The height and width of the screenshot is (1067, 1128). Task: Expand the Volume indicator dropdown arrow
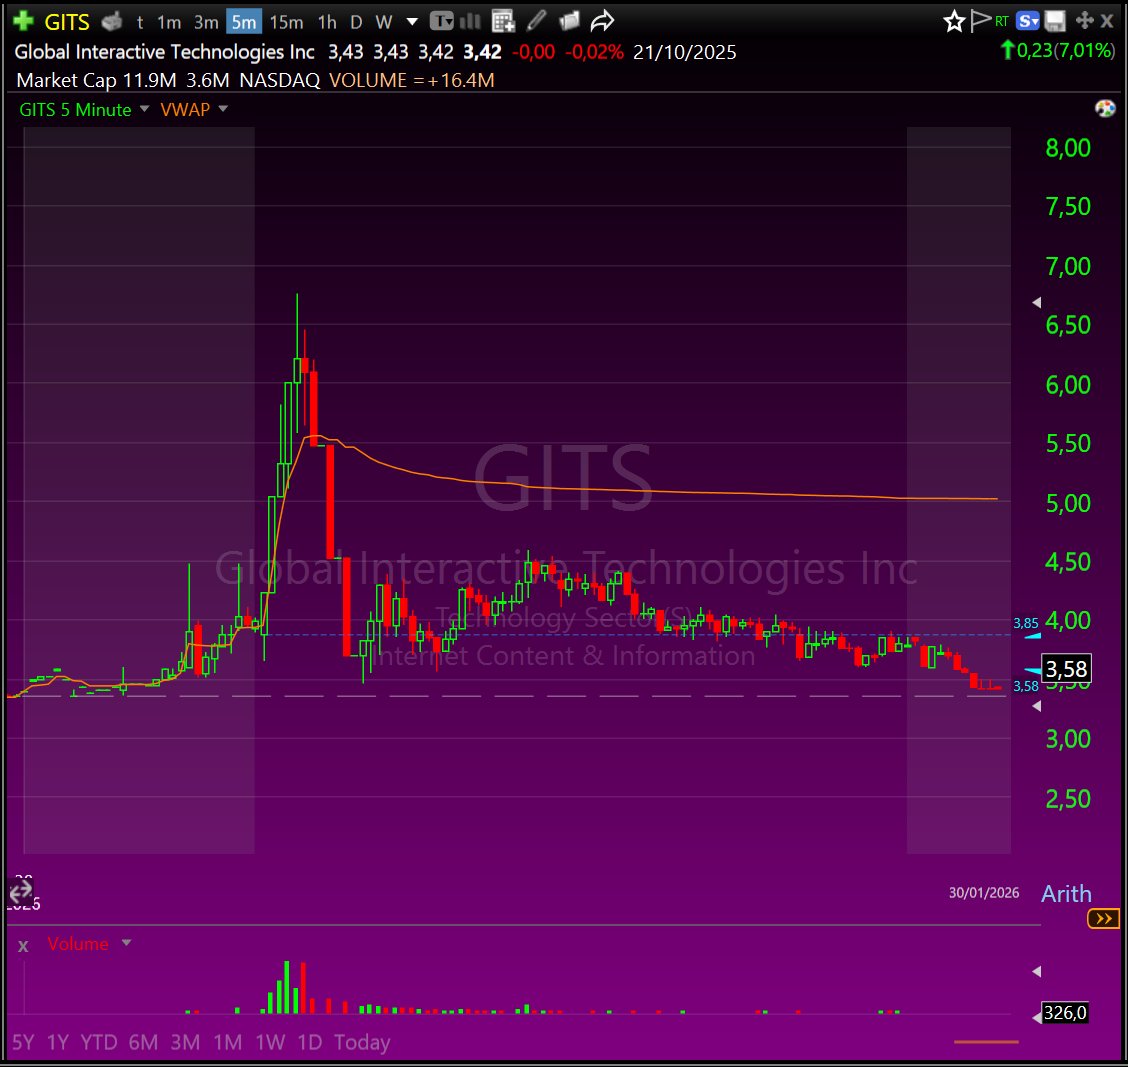[x=127, y=943]
